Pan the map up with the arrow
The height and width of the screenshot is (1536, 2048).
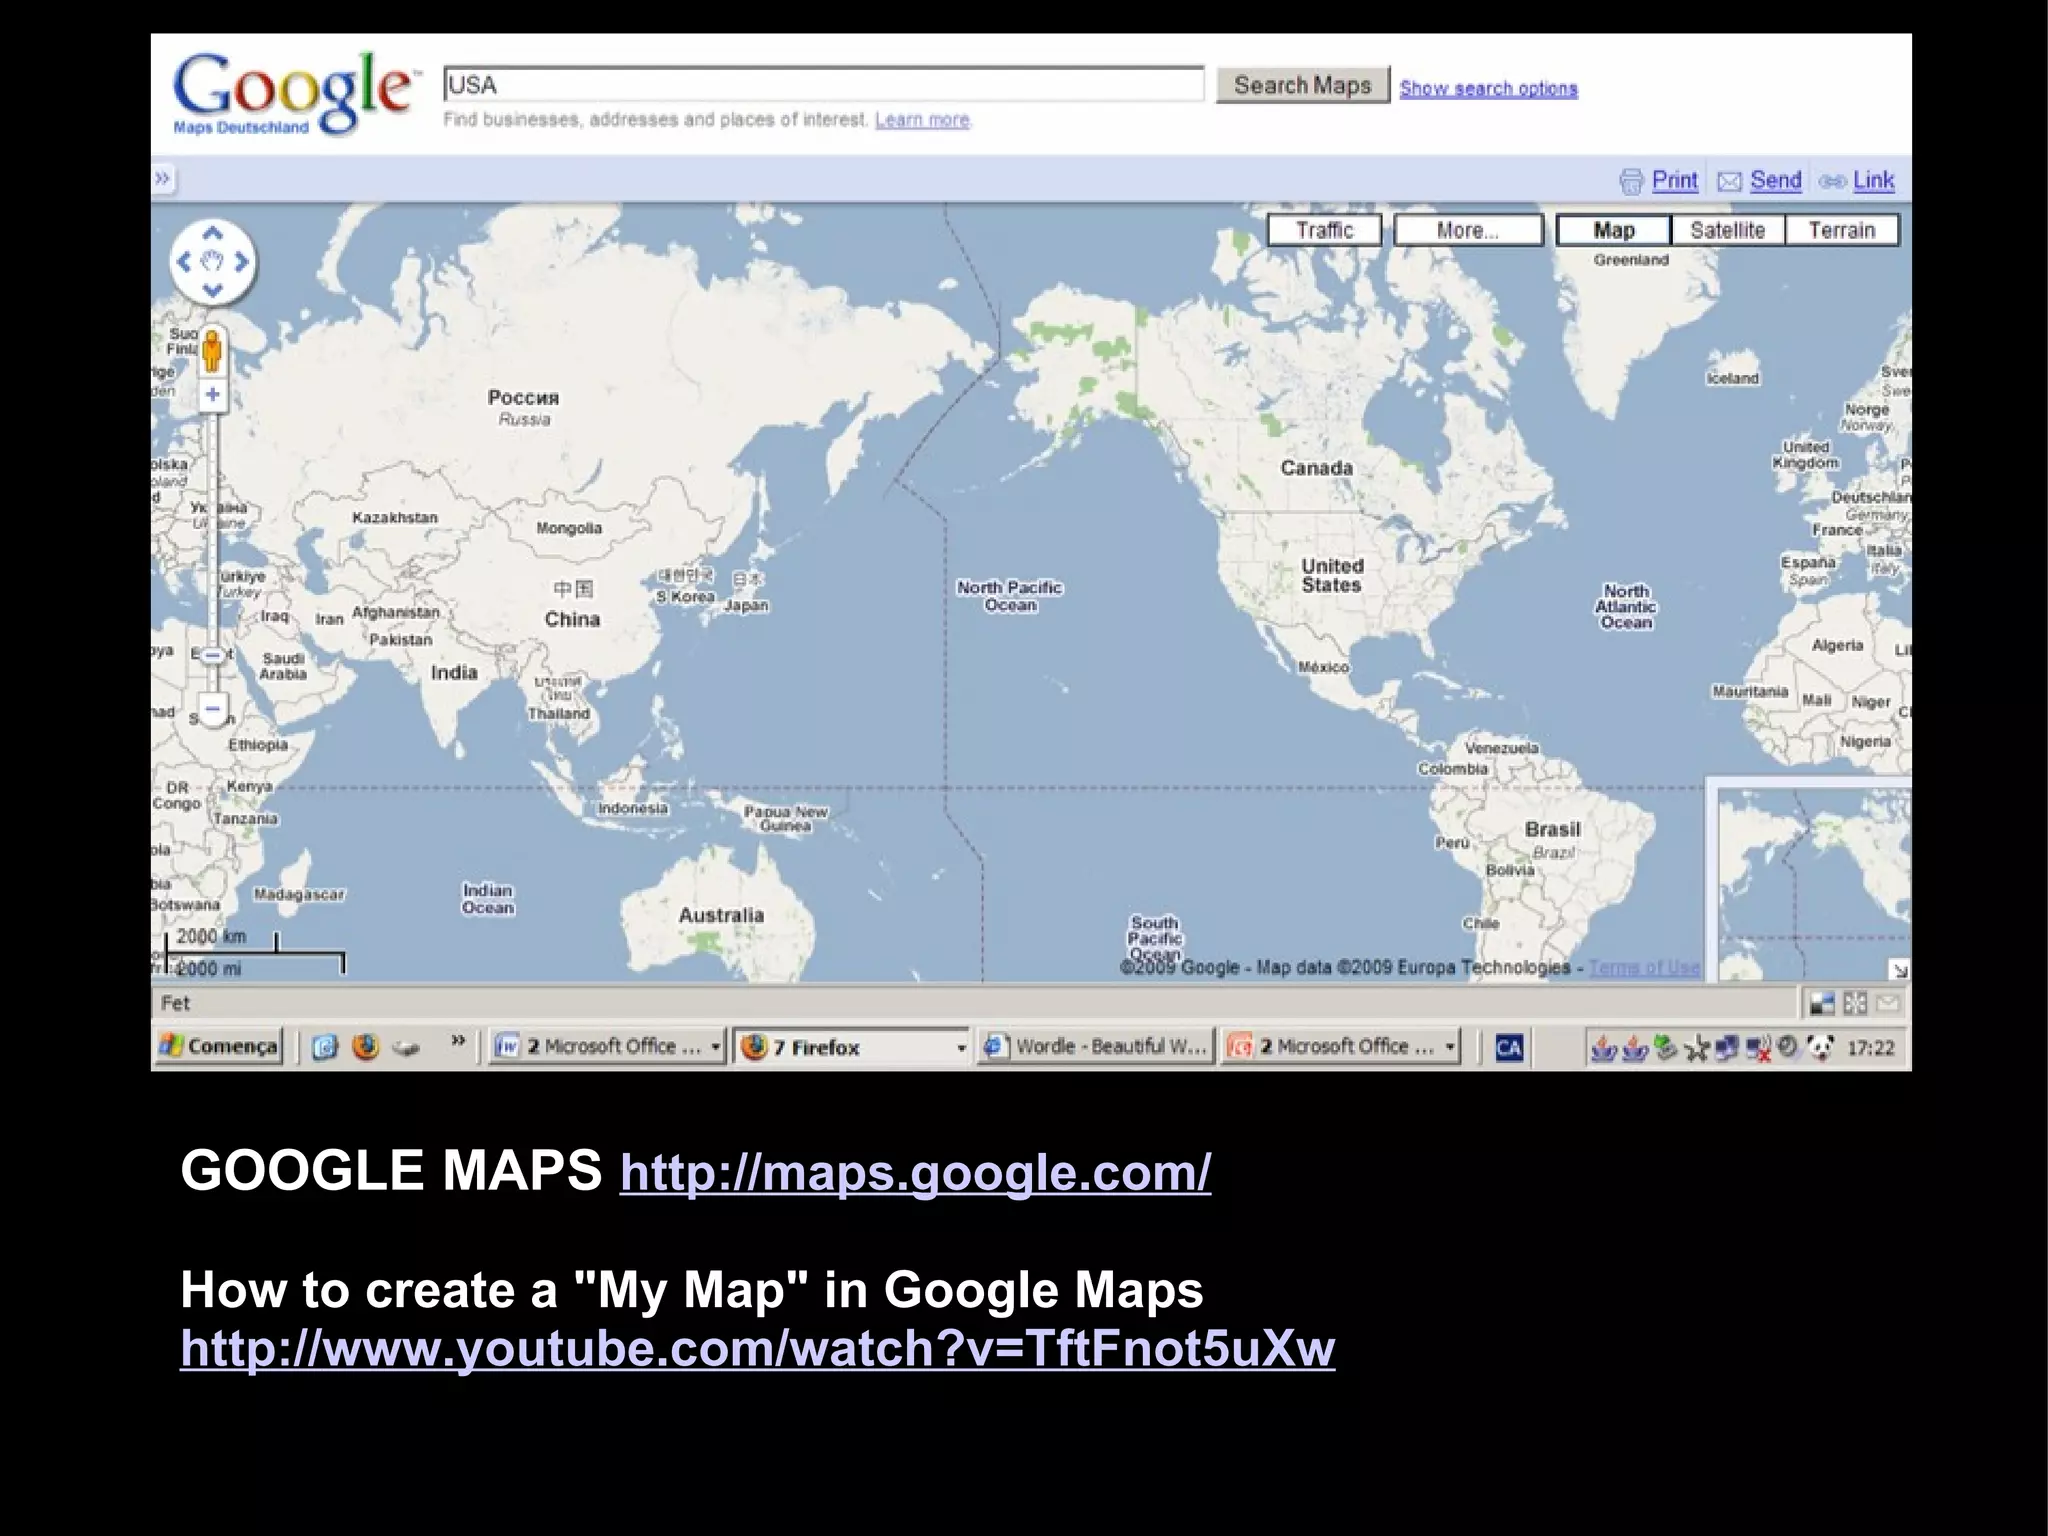[x=212, y=234]
